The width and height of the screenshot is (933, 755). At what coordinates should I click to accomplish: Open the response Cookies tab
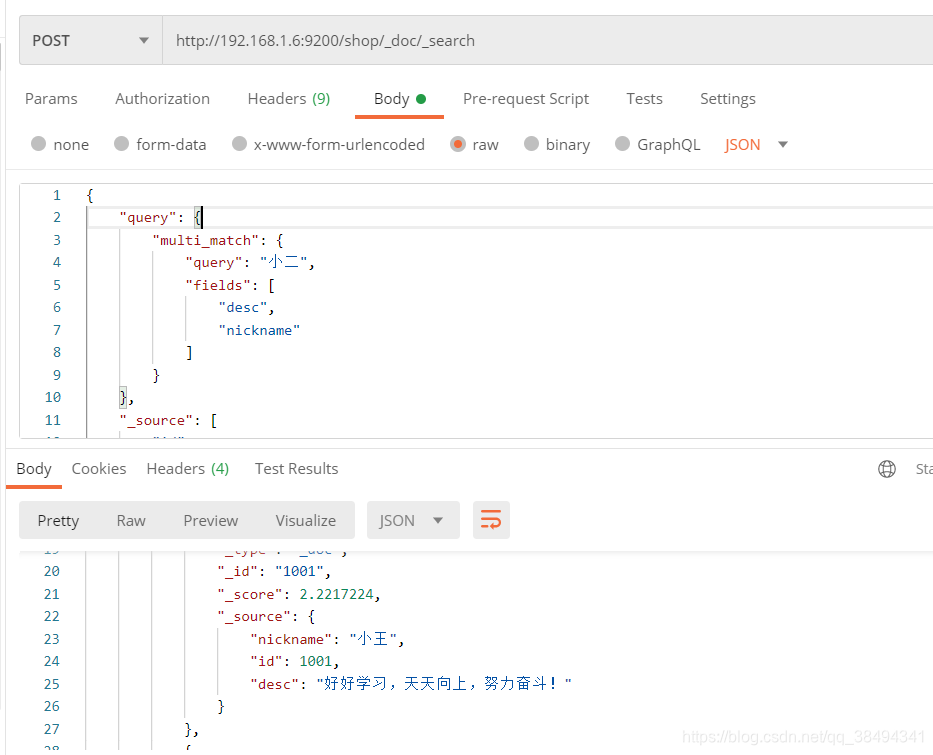pyautogui.click(x=99, y=468)
